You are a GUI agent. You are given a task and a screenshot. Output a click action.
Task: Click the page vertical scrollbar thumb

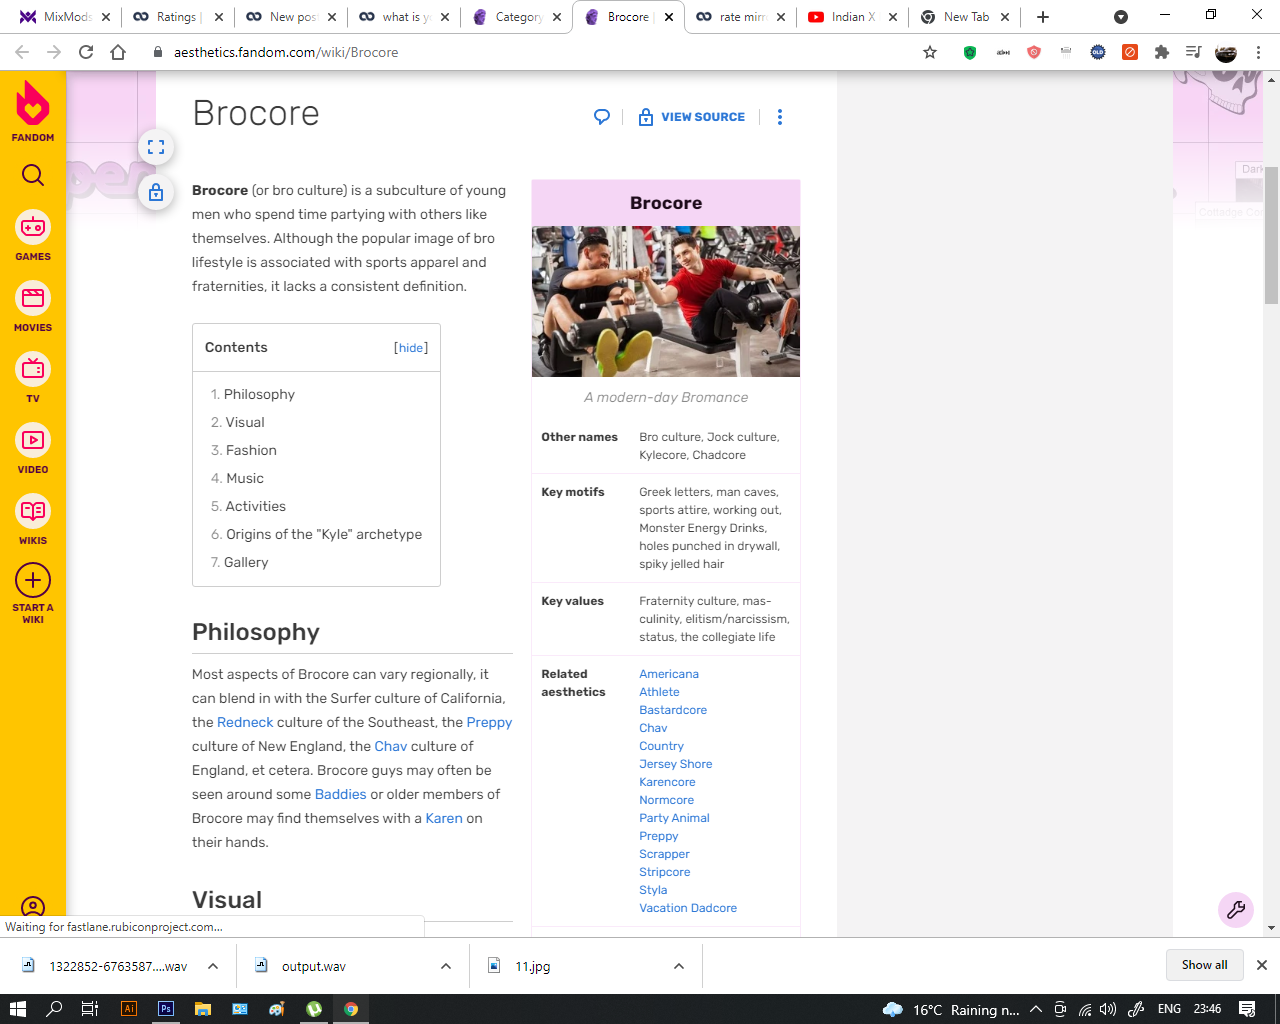point(1272,236)
